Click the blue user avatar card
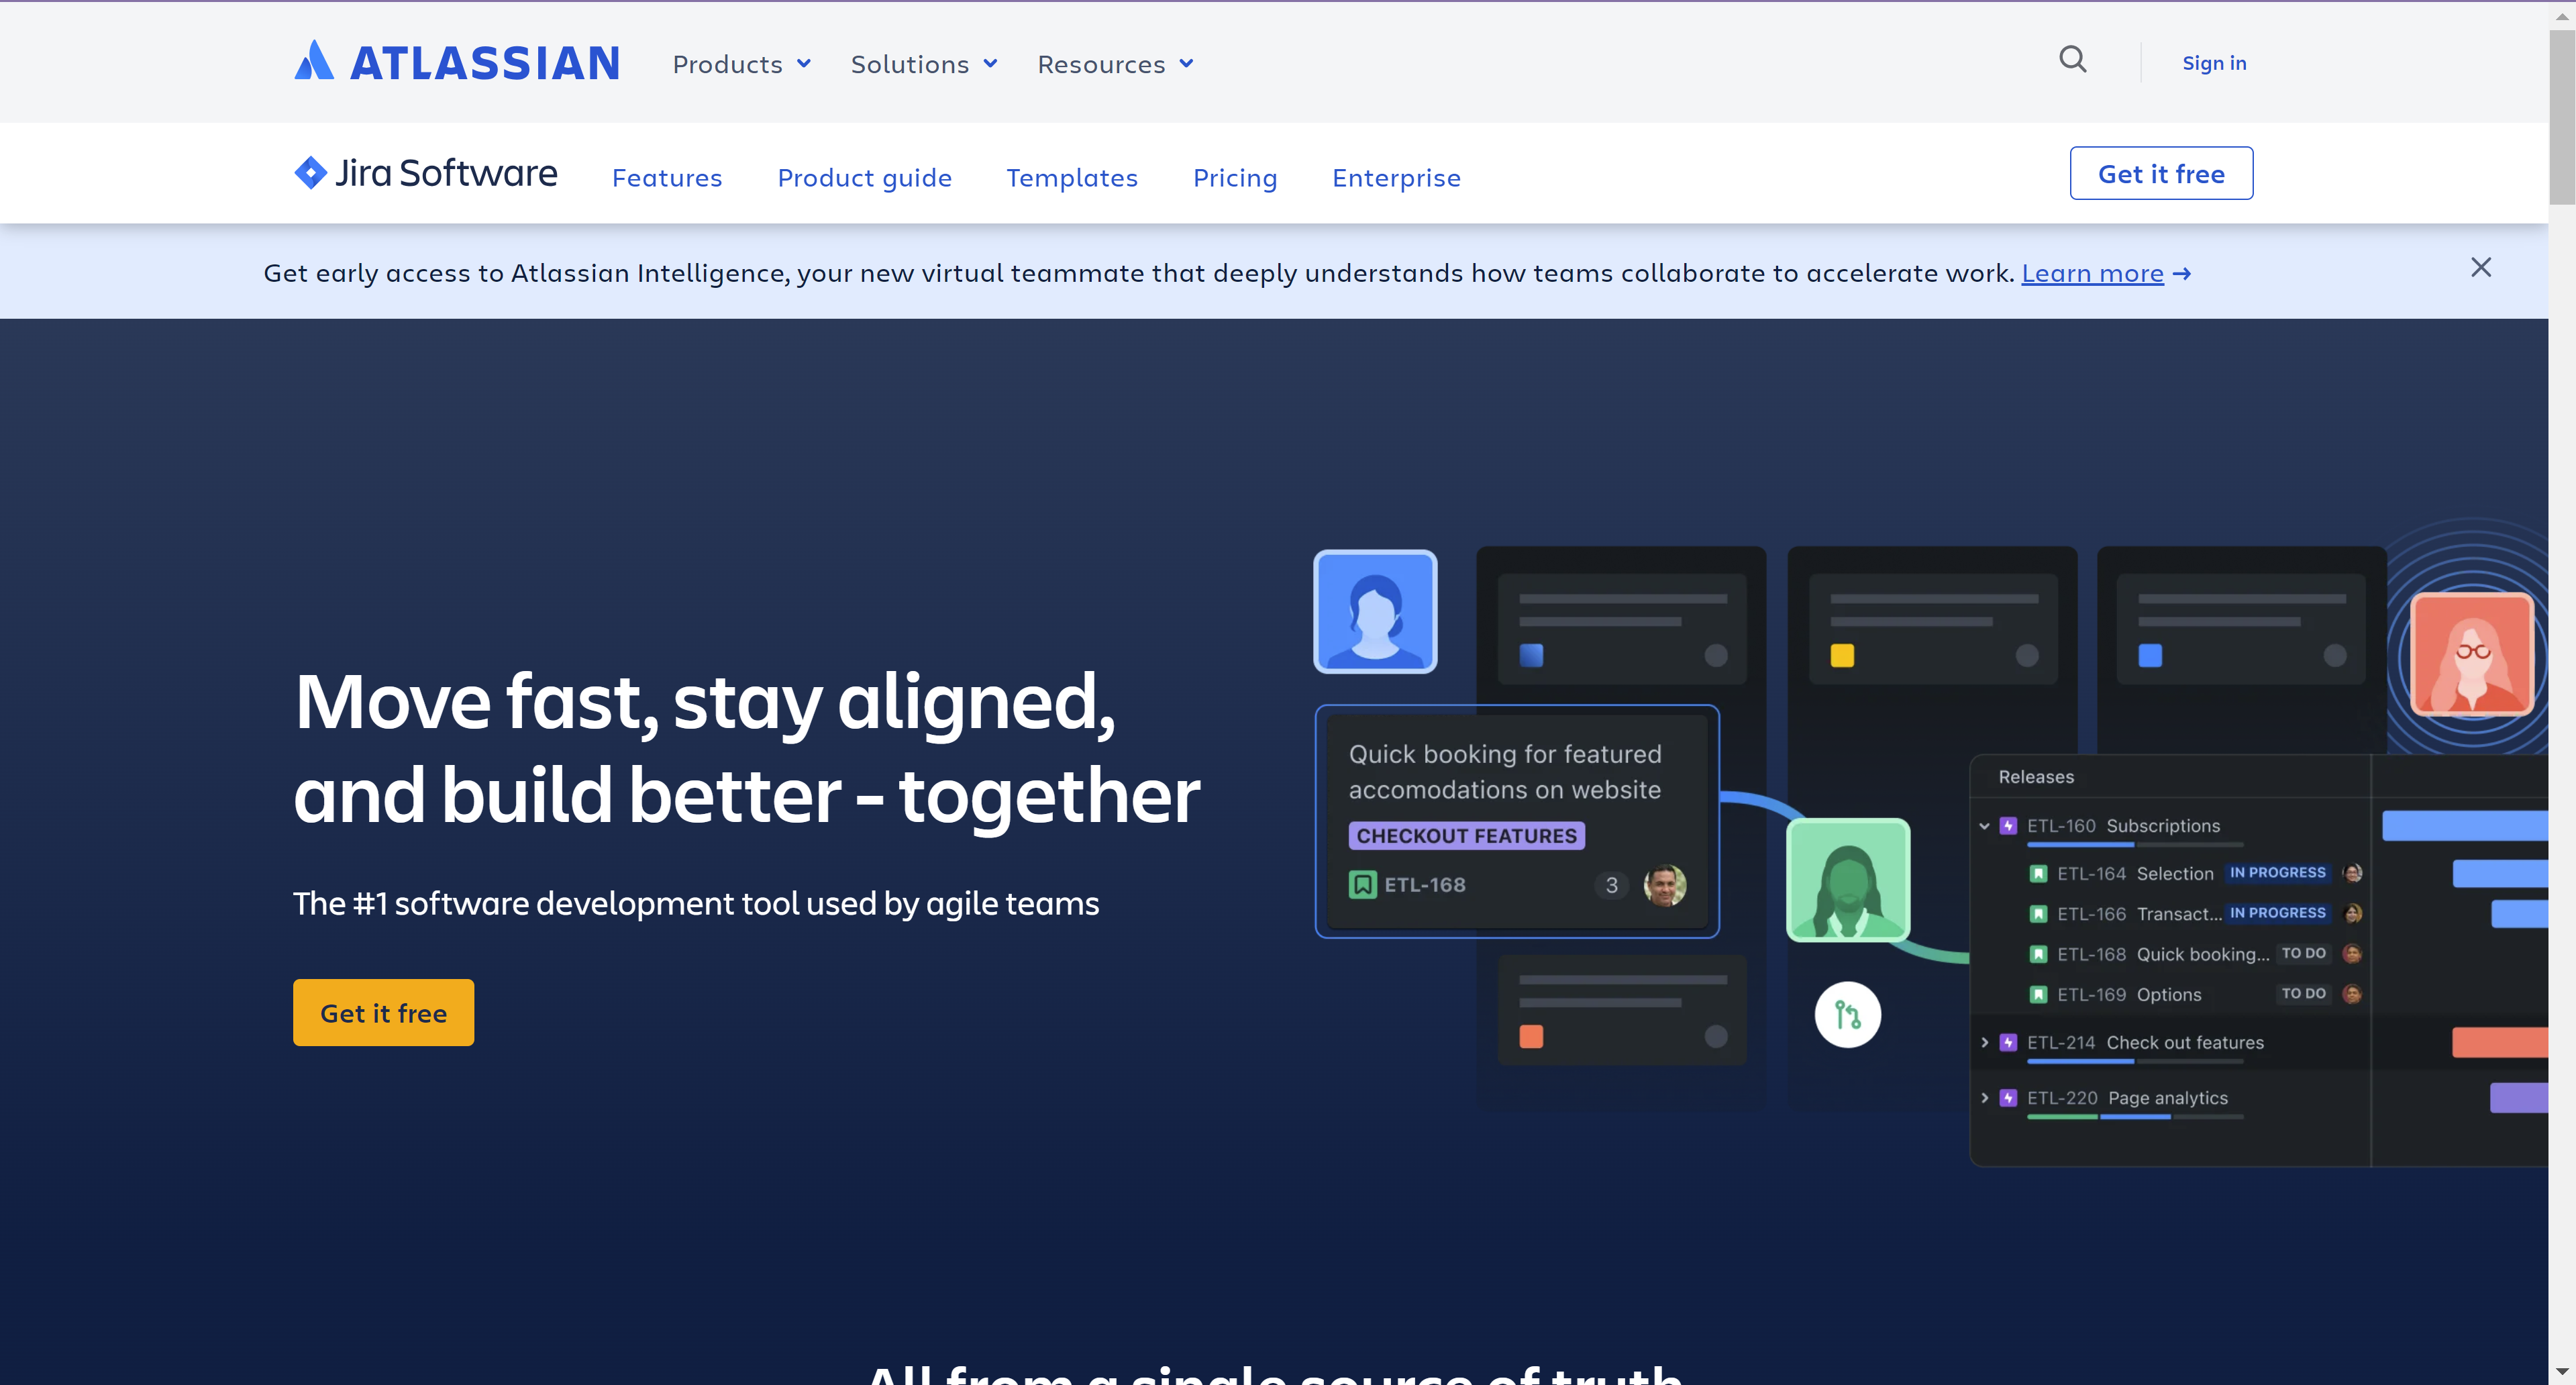The height and width of the screenshot is (1385, 2576). 1375,611
